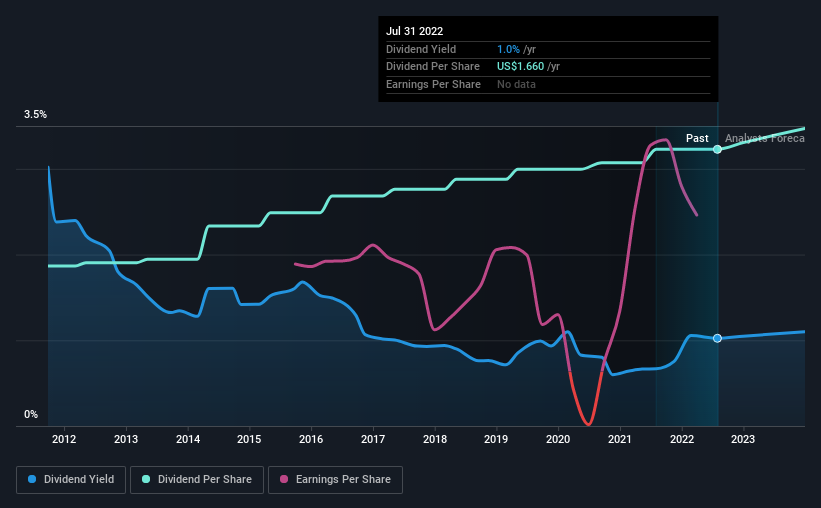
Task: Click the pink Earnings Per Share legend dot
Action: (284, 479)
